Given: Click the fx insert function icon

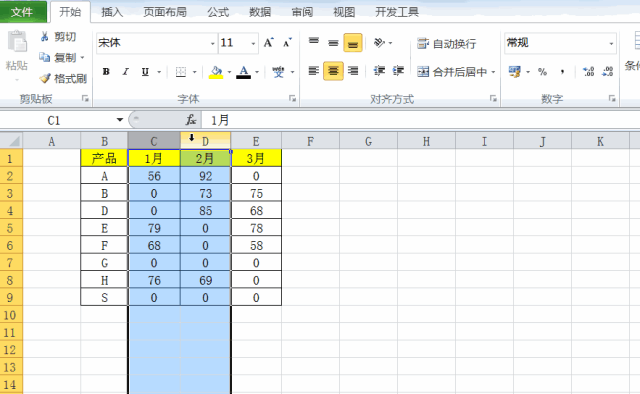Looking at the screenshot, I should (x=191, y=120).
